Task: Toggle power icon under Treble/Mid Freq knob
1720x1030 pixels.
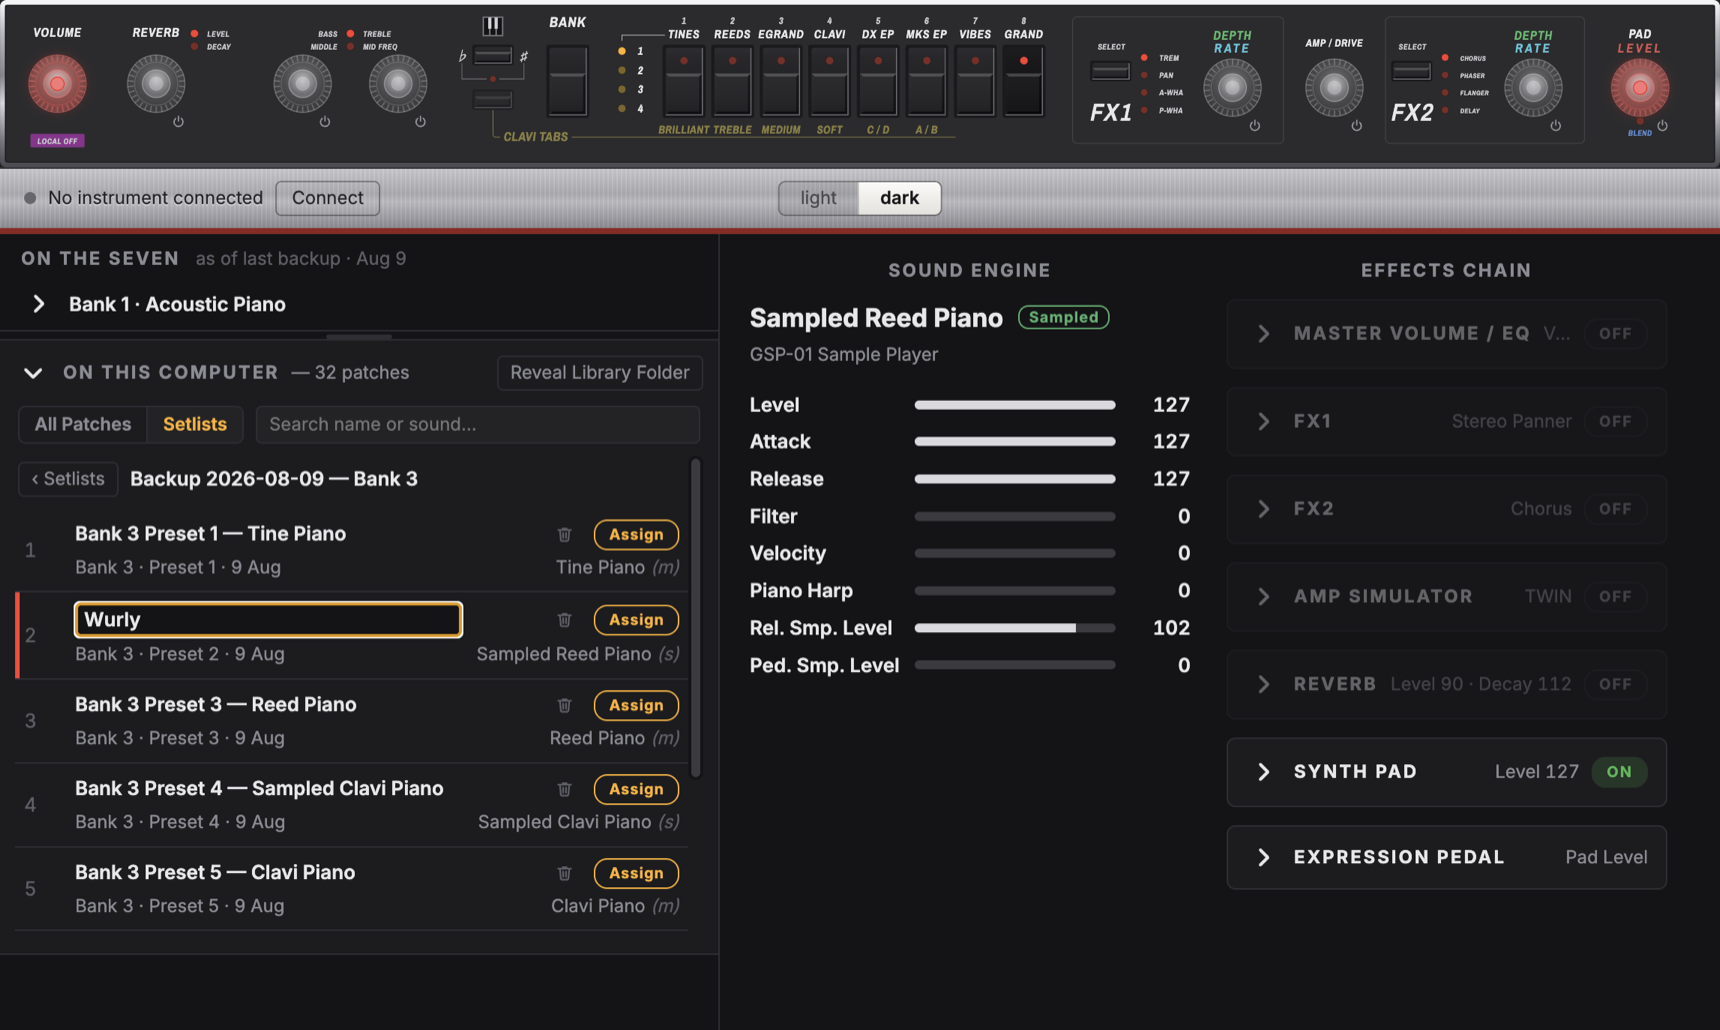Action: [x=420, y=122]
